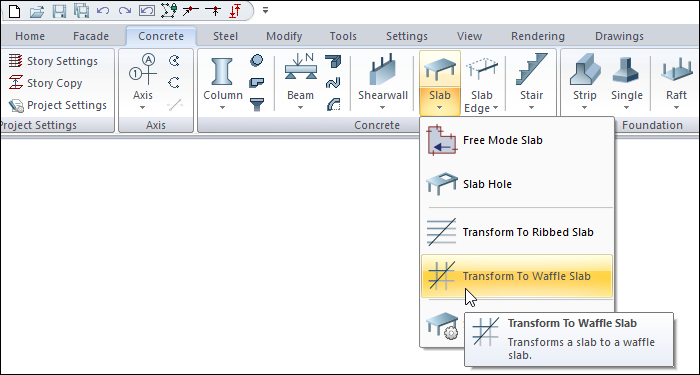Open Story Settings
The image size is (700, 375).
click(54, 61)
